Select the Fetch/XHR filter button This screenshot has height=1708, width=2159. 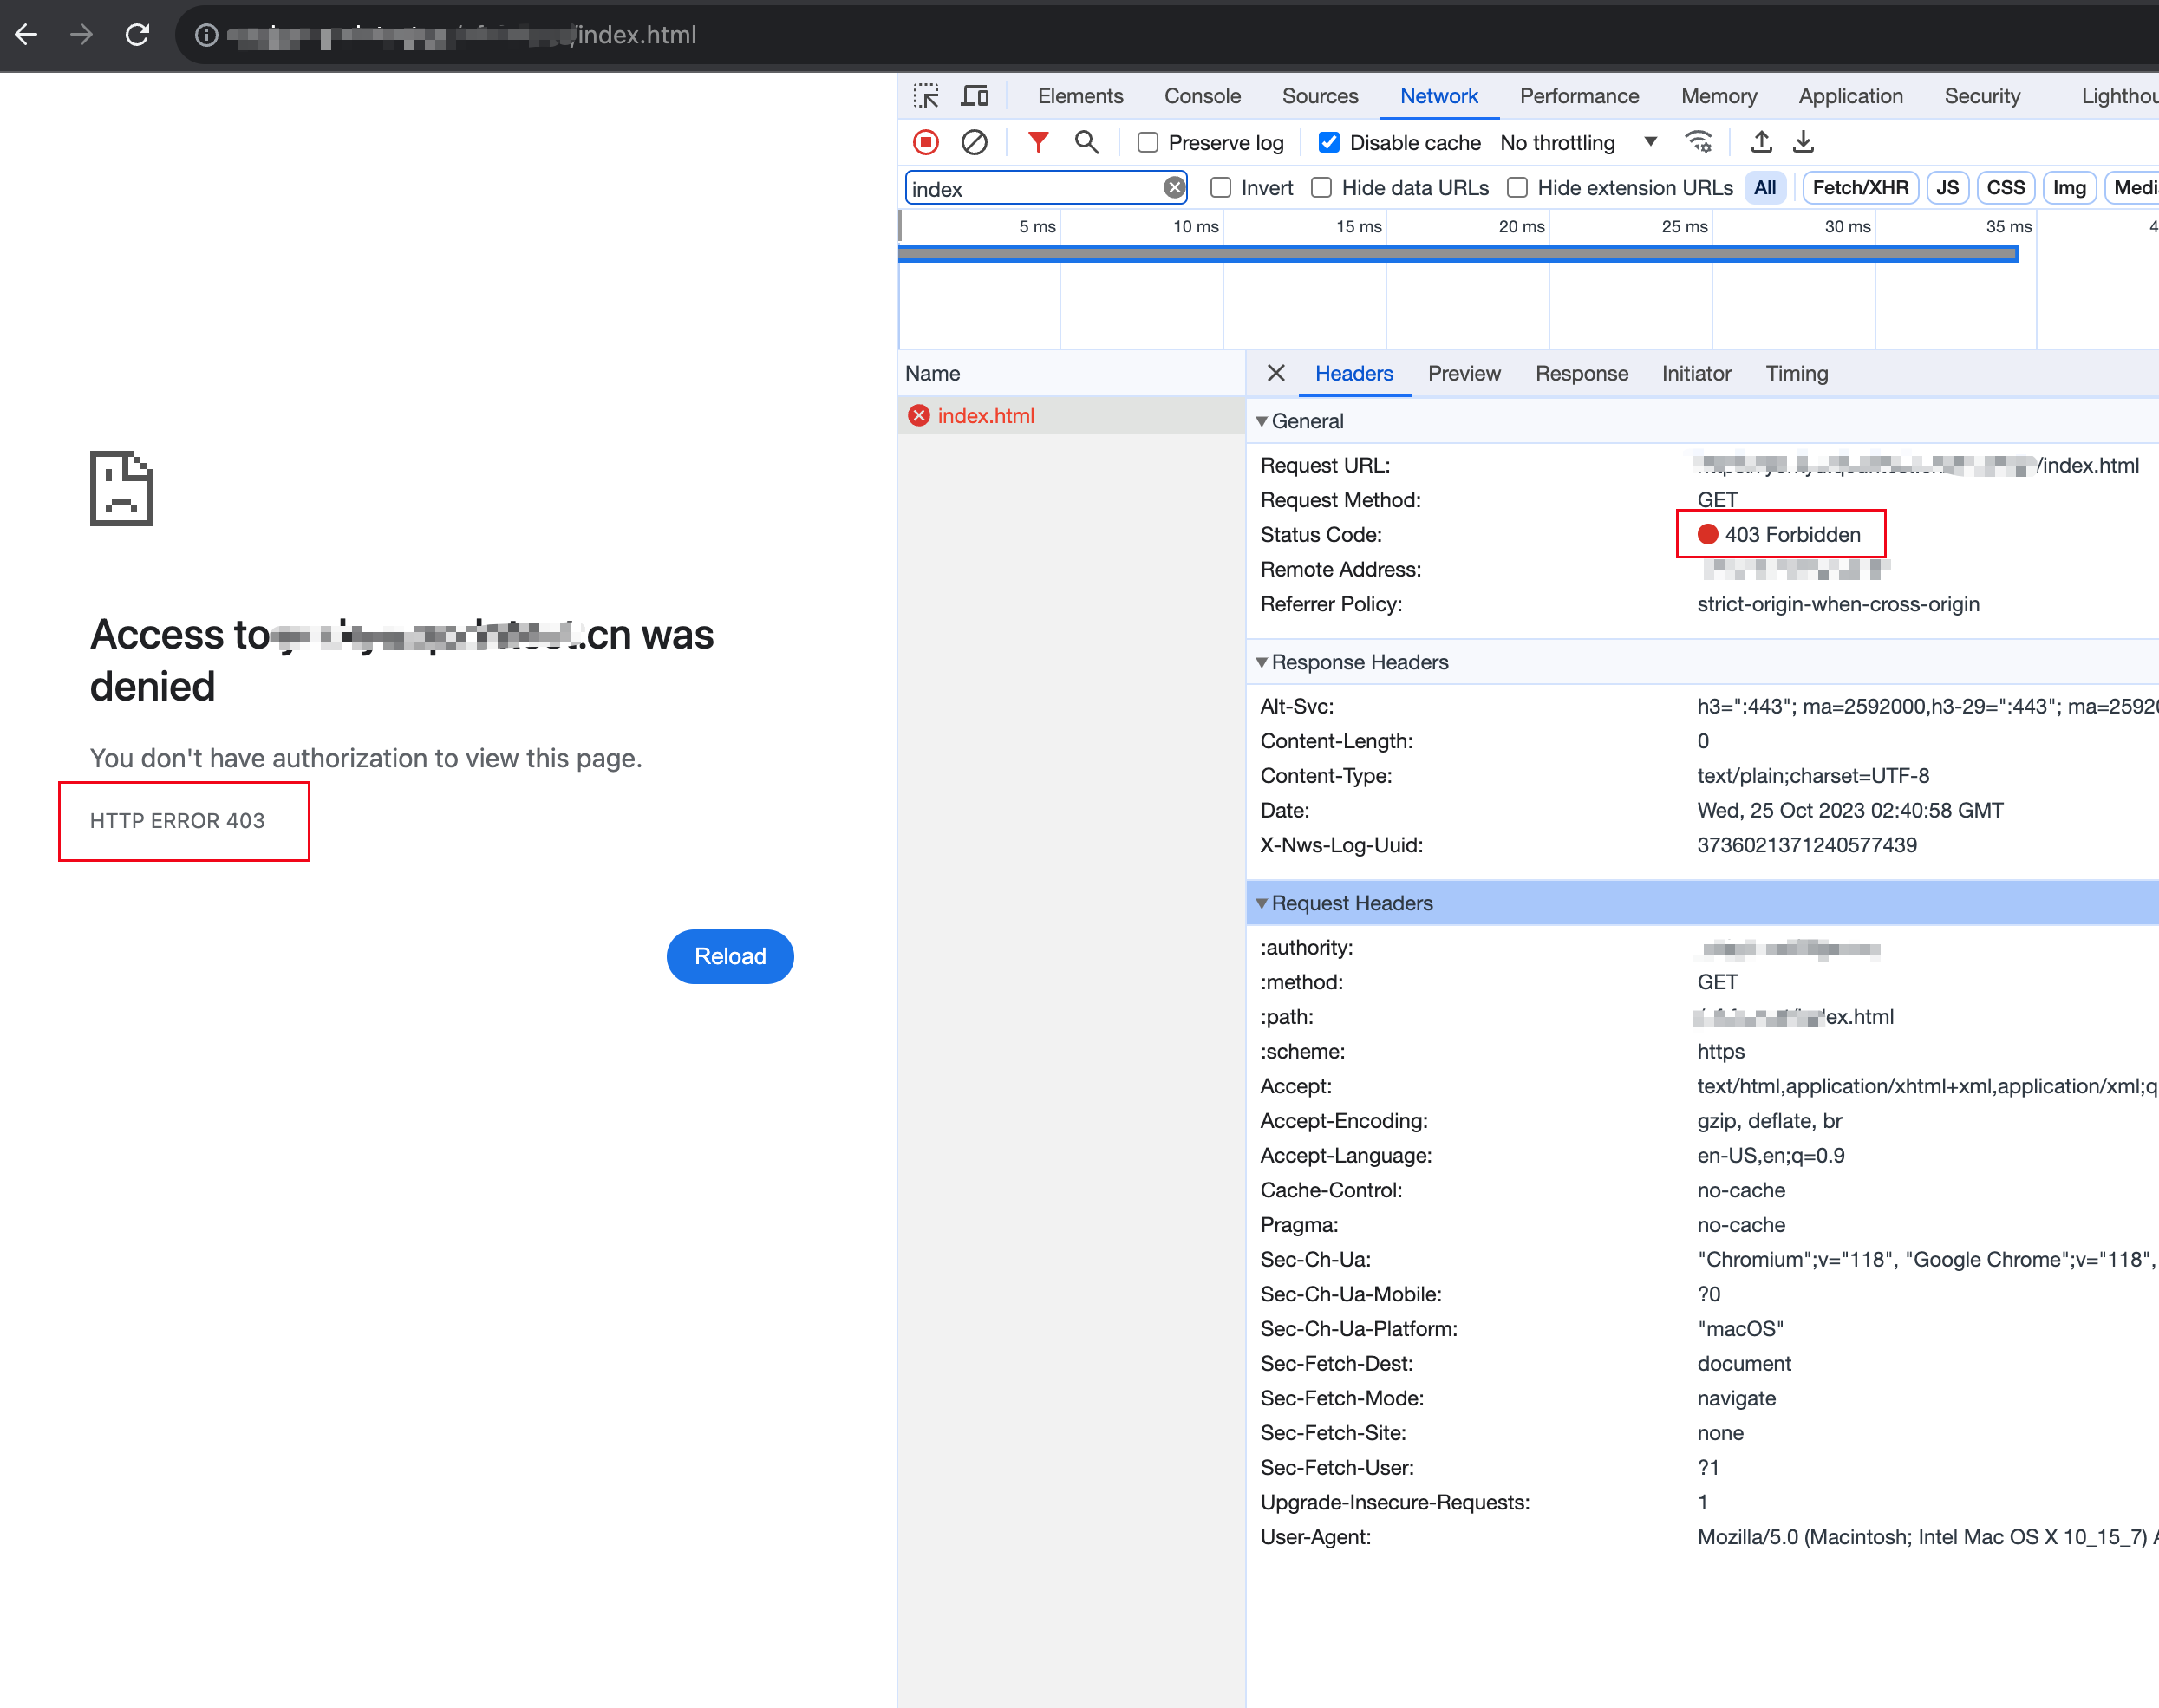[1859, 188]
